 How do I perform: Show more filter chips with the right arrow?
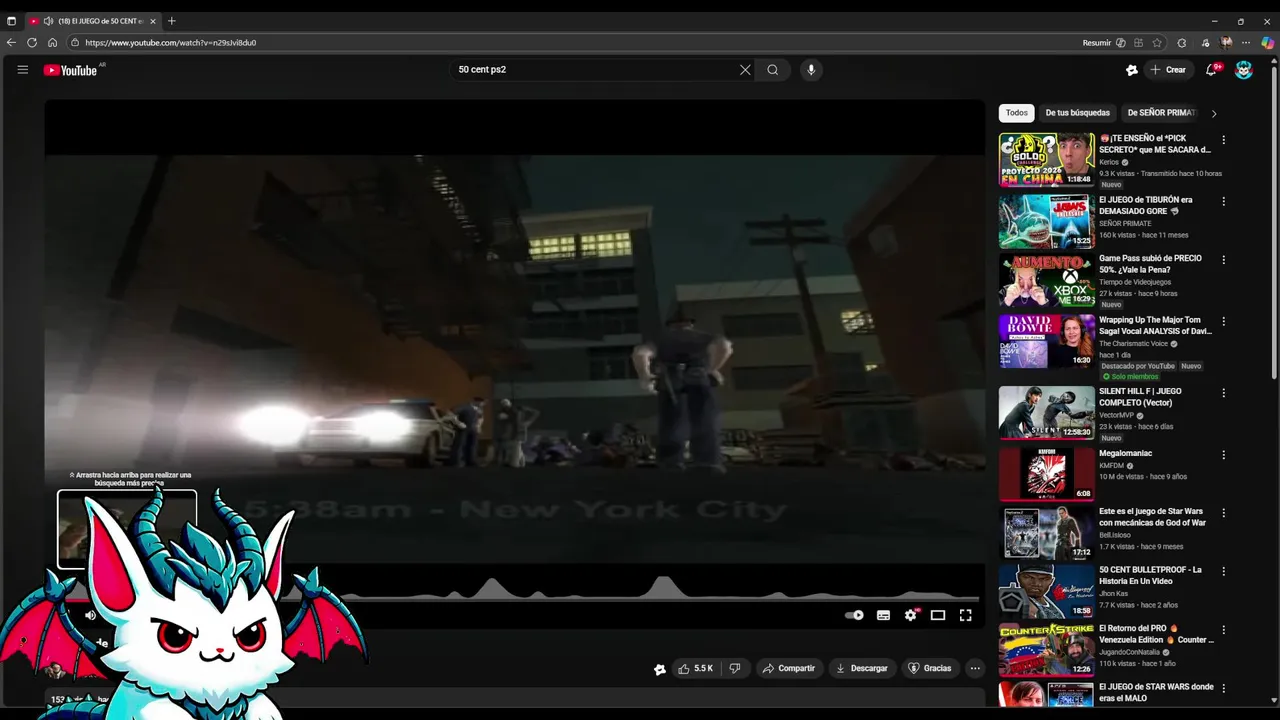click(1214, 113)
